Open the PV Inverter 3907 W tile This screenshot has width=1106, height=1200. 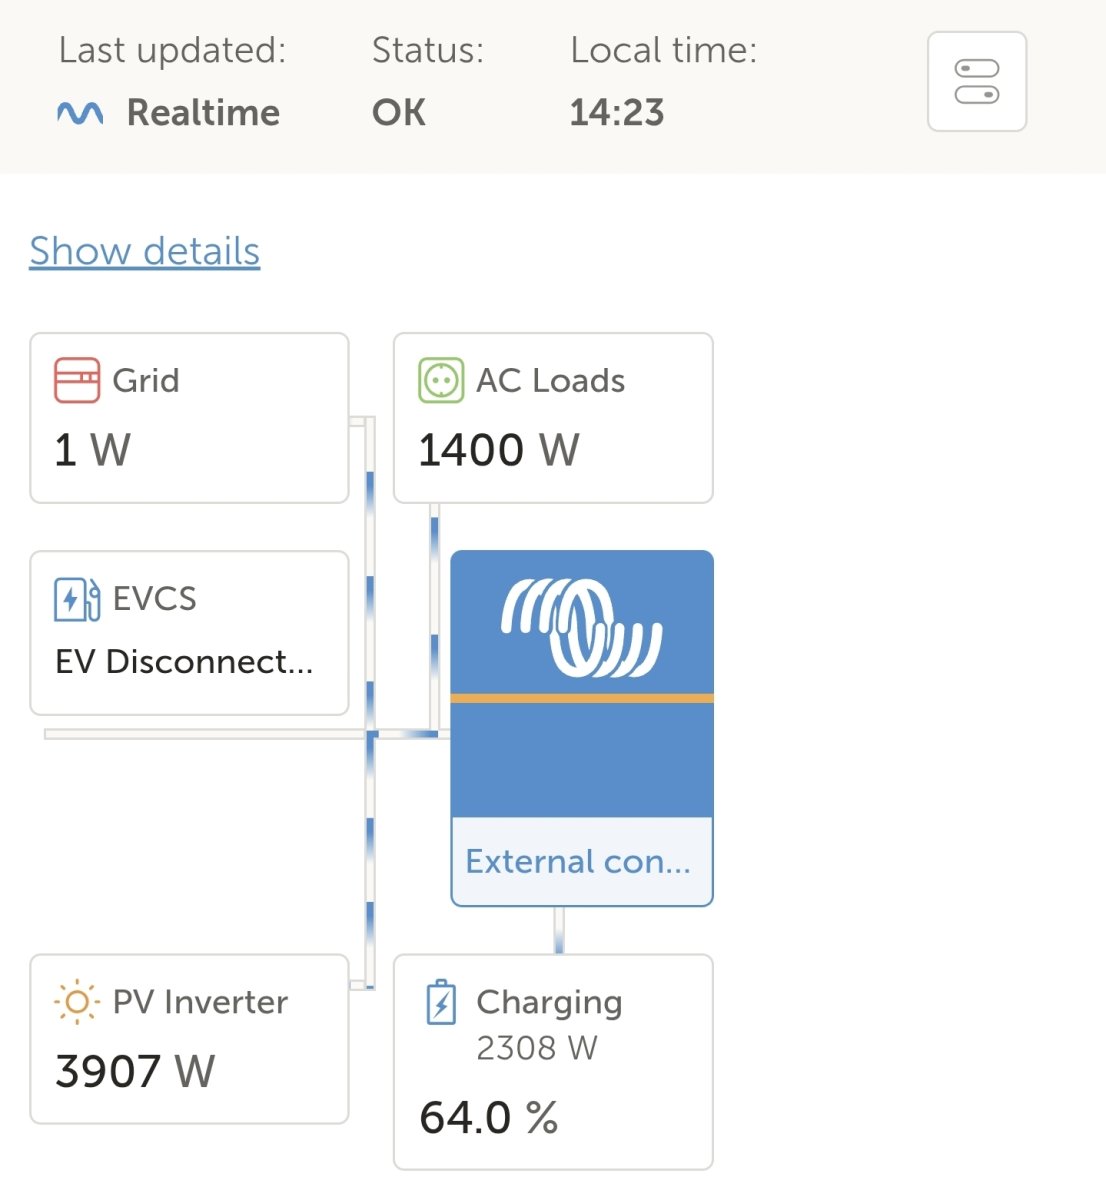189,1039
